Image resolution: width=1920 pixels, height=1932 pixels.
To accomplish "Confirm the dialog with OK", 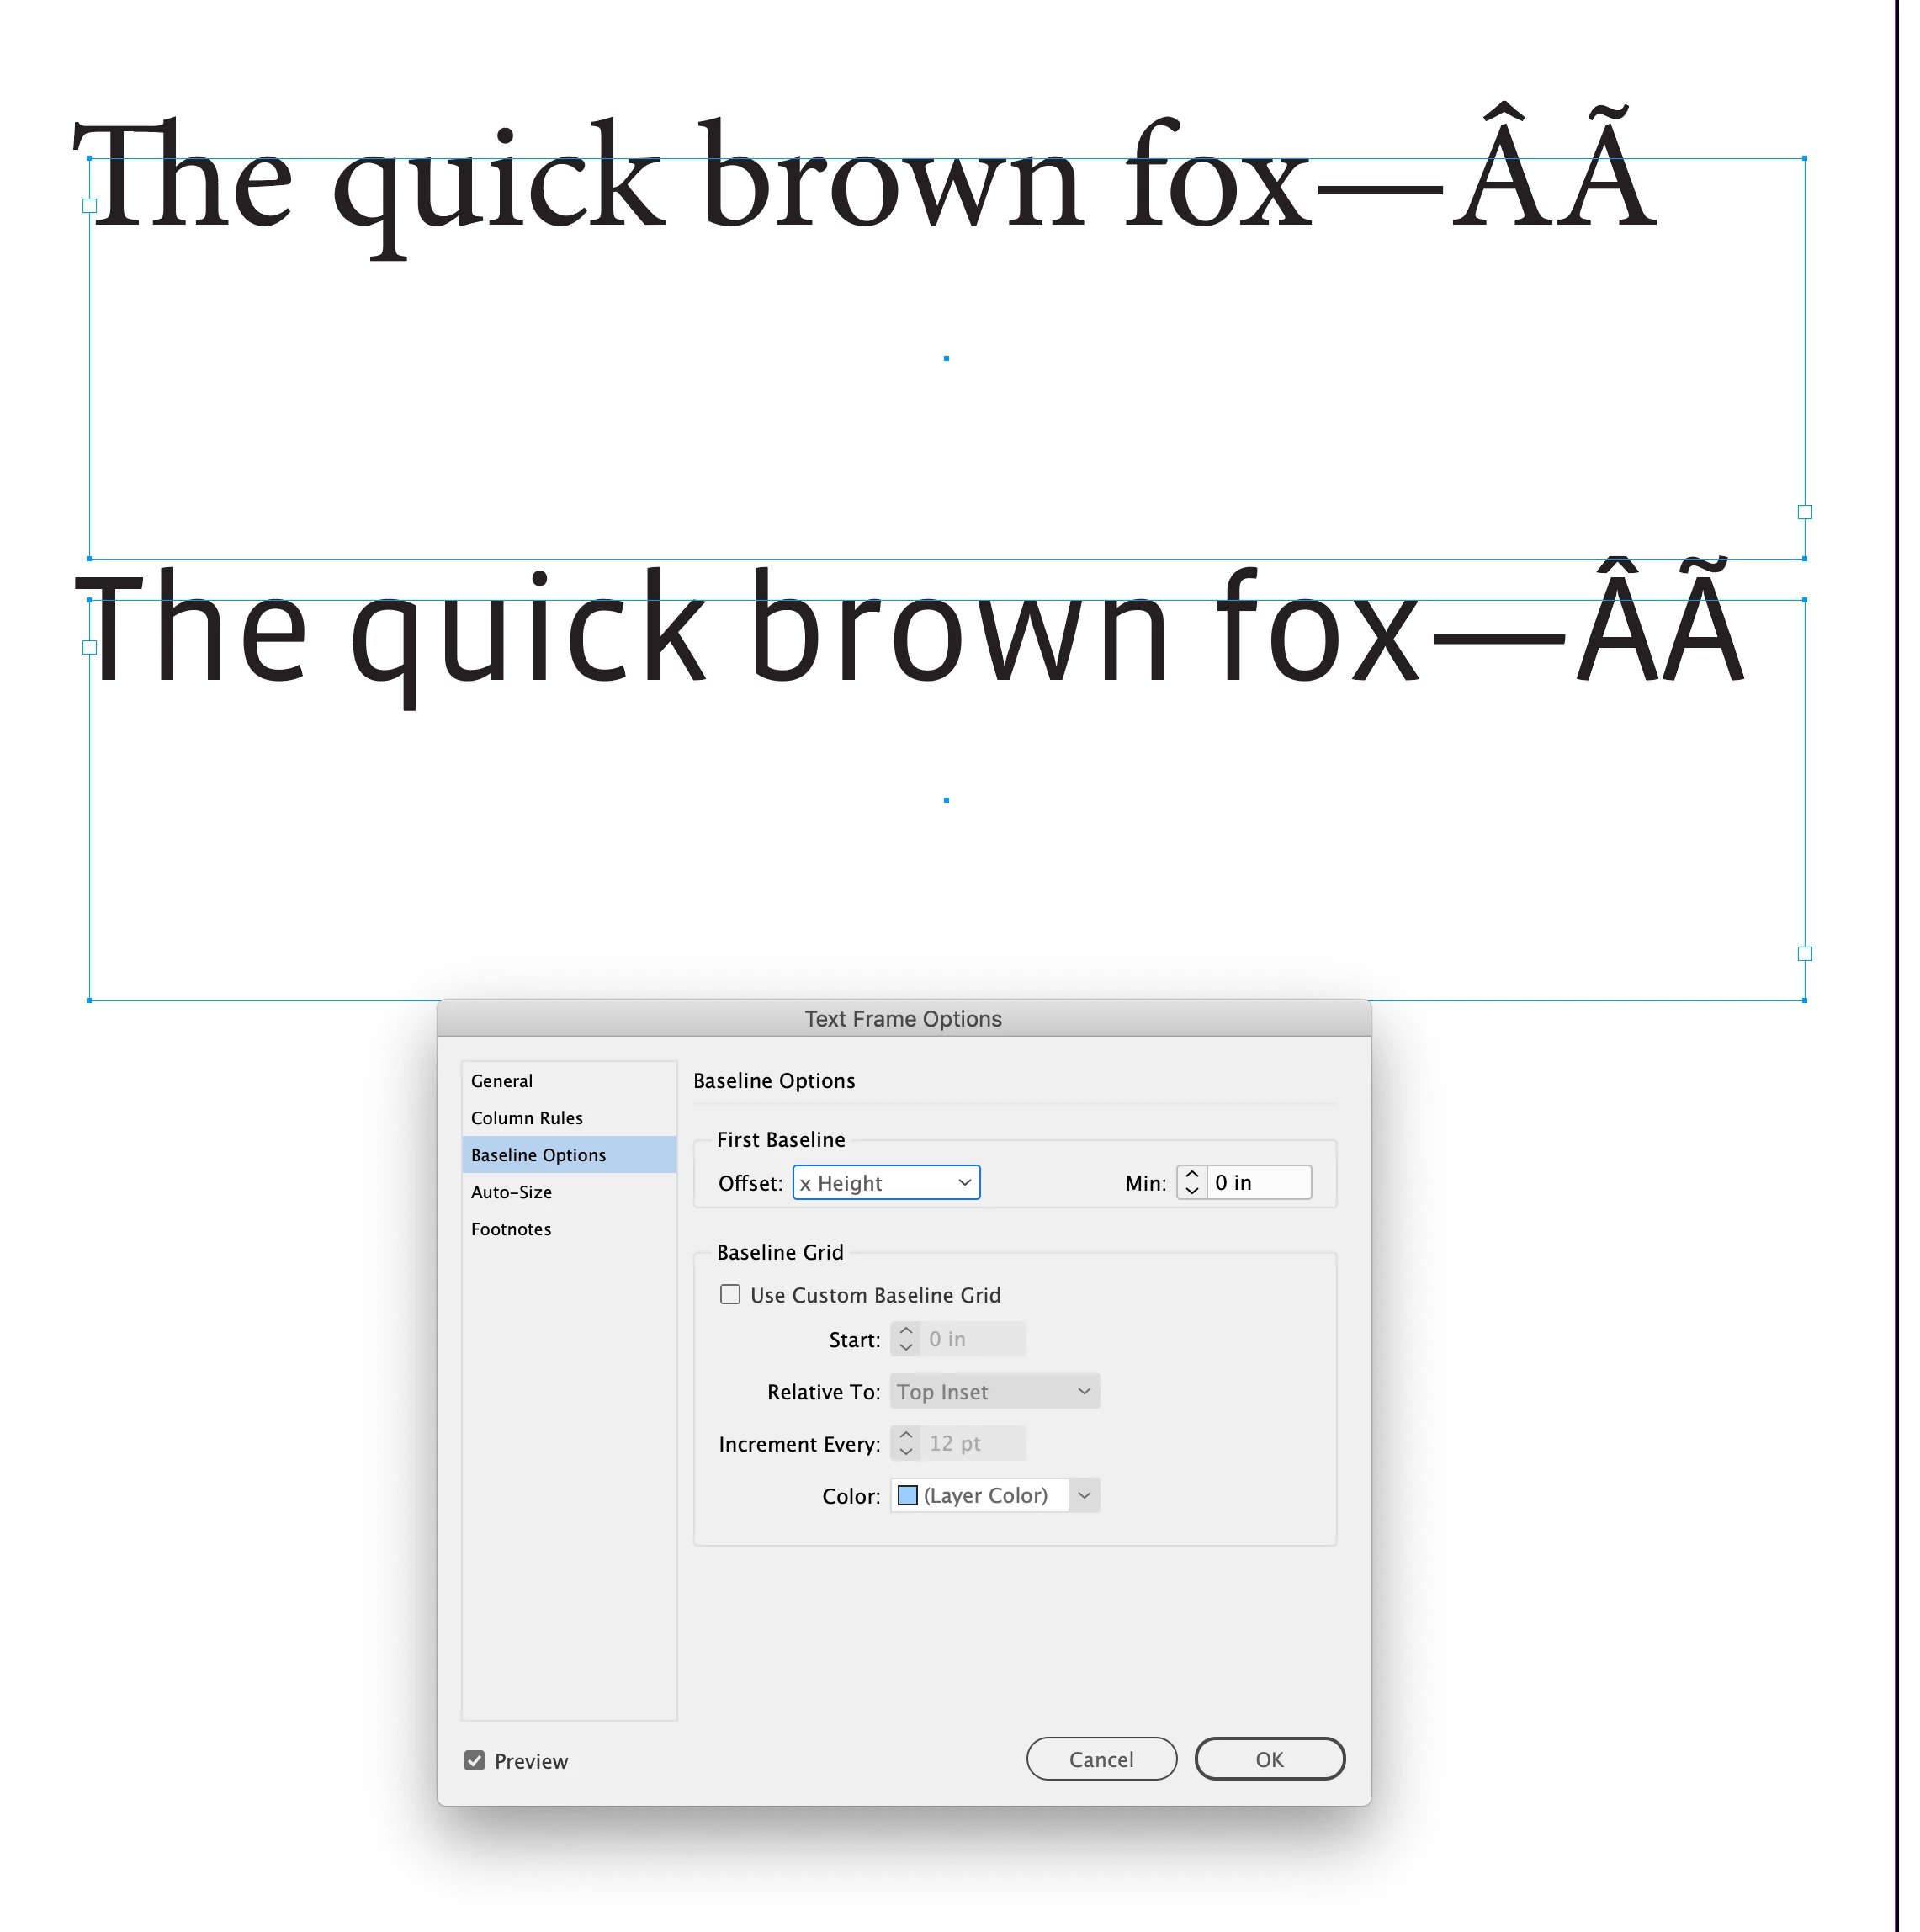I will [1269, 1760].
